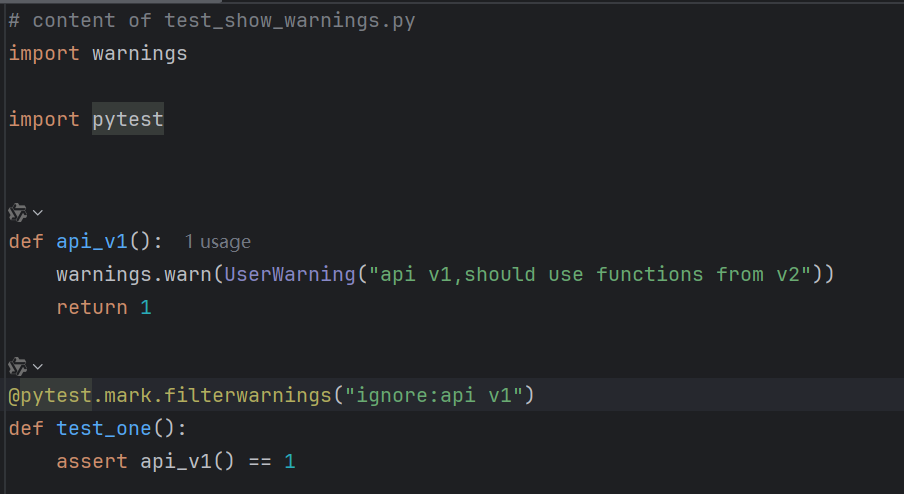
Task: Click 'warnings' in the import warnings line
Action: pos(140,54)
